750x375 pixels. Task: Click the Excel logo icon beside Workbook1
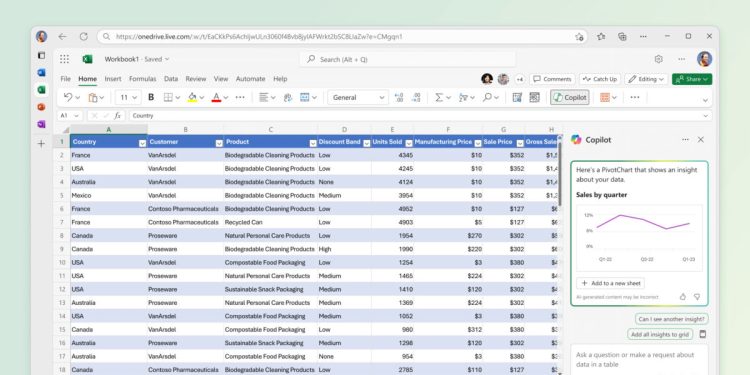click(x=88, y=59)
